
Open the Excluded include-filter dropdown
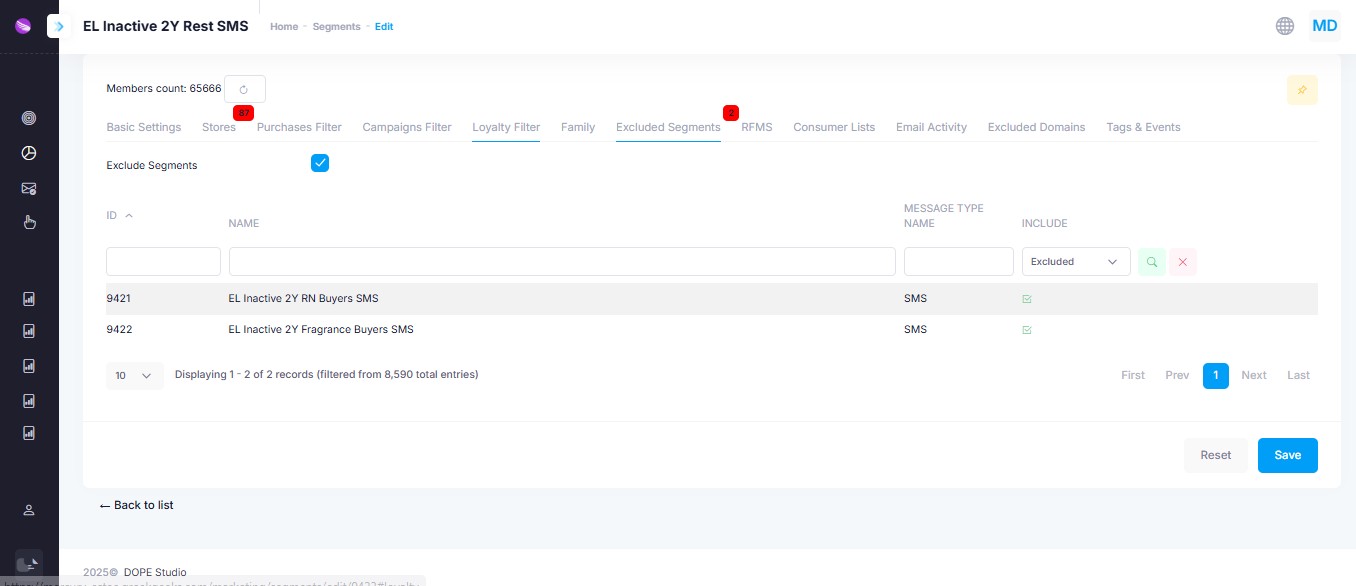[x=1076, y=262]
